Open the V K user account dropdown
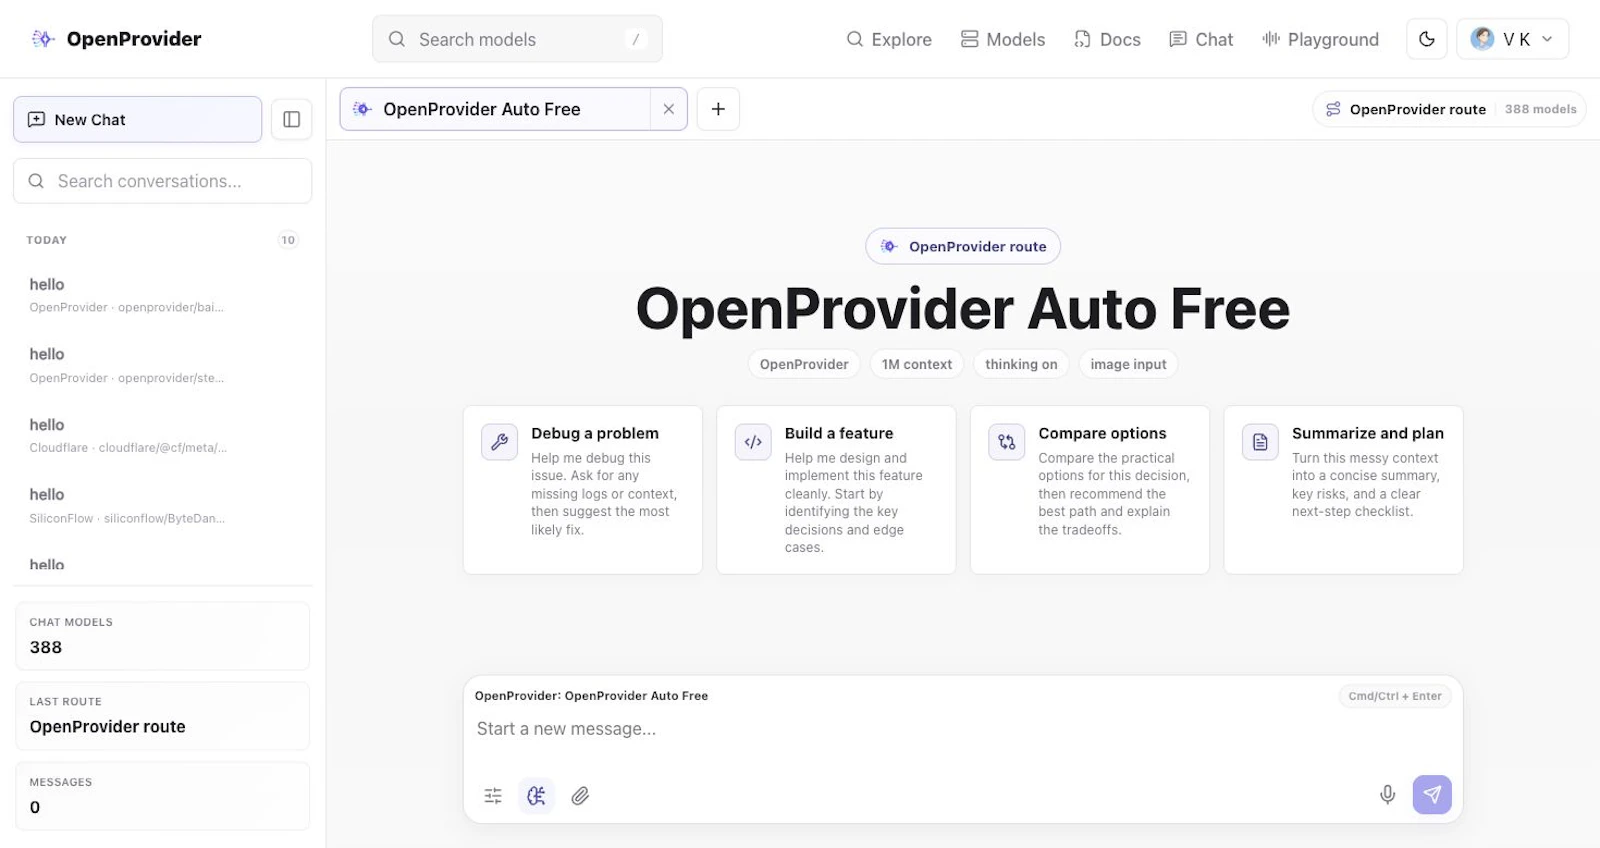The image size is (1600, 848). coord(1512,39)
